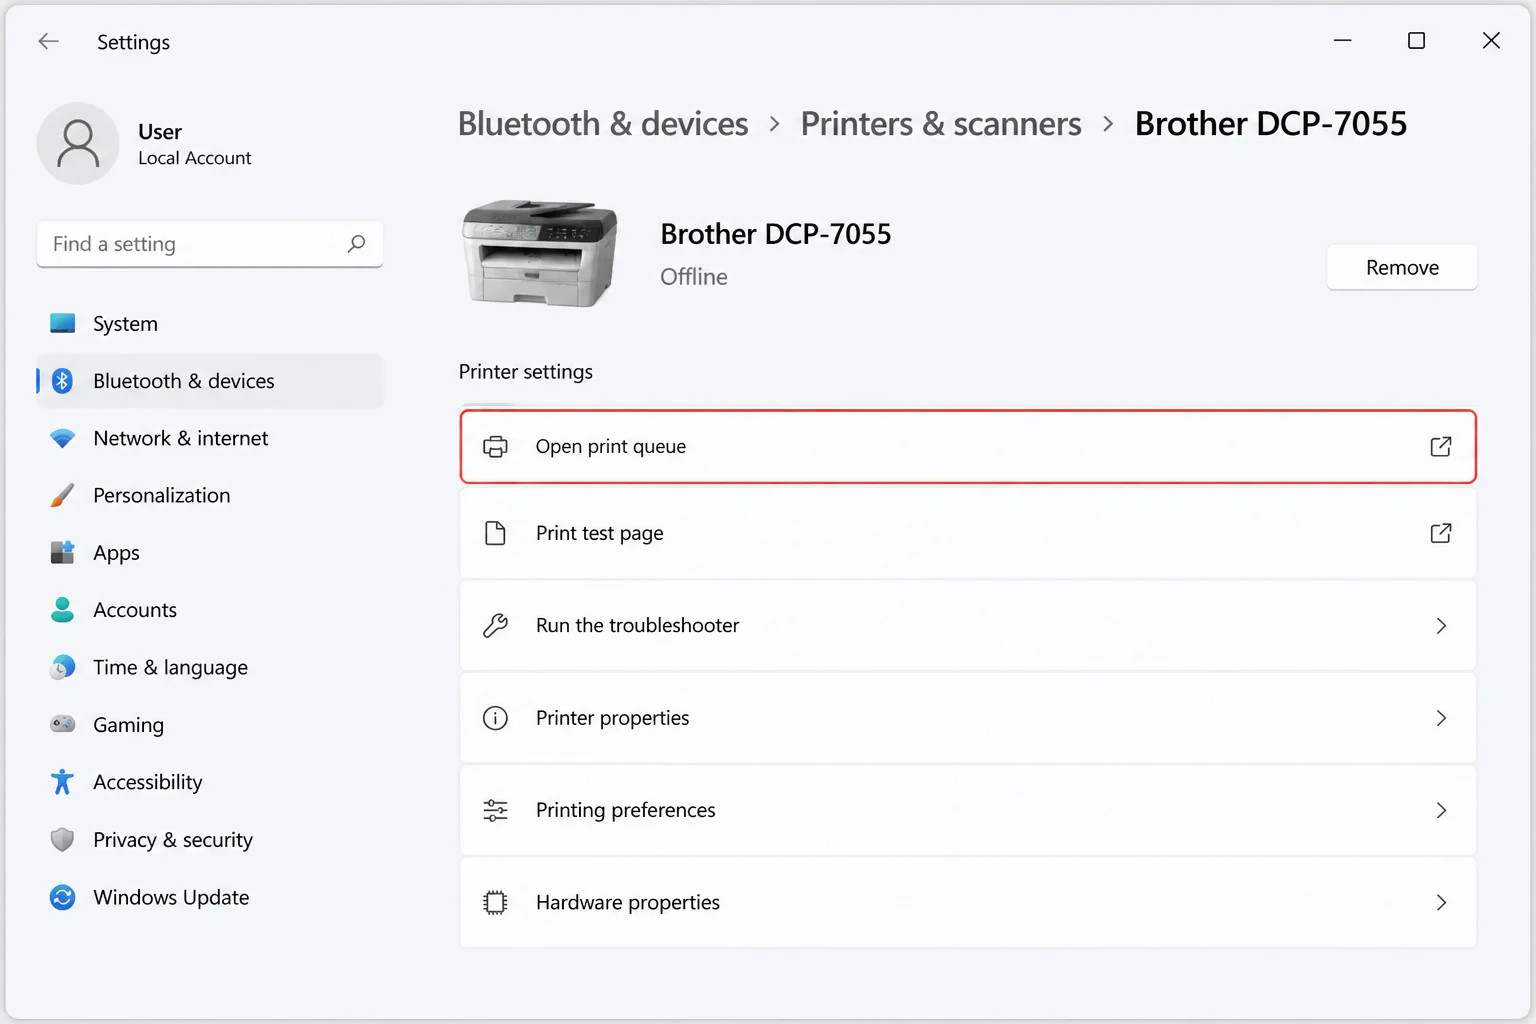Open Privacy & security settings
The width and height of the screenshot is (1536, 1024).
[210, 839]
